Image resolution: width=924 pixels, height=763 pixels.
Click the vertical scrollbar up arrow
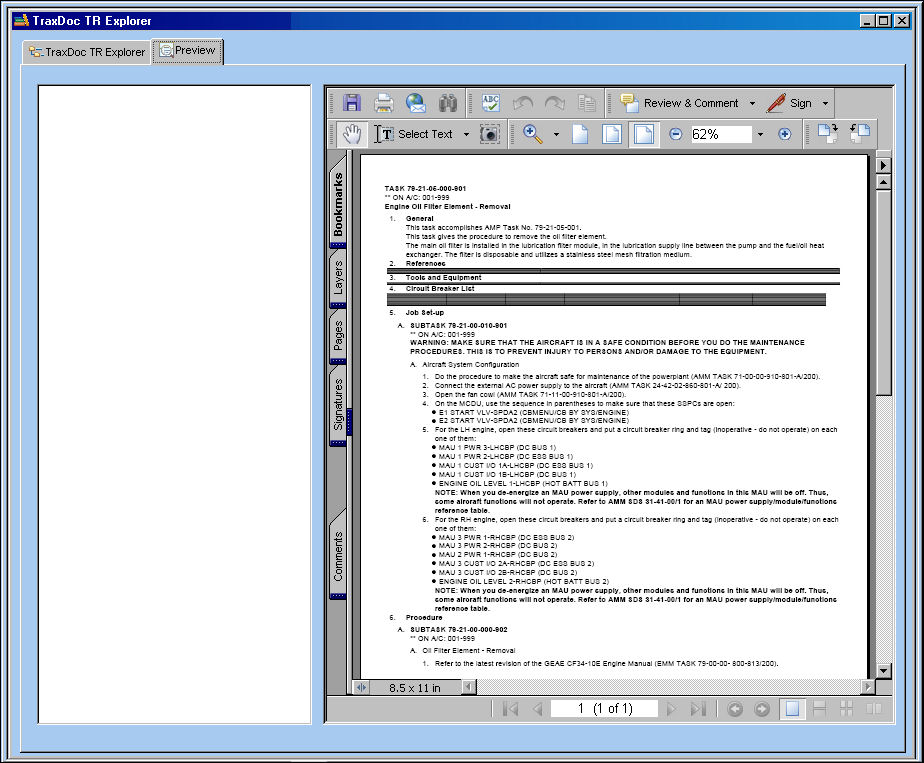883,183
